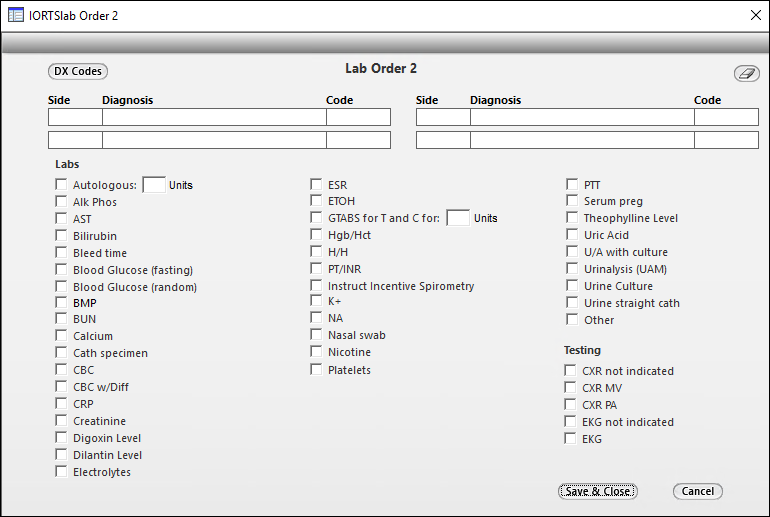Click first-row left Diagnosis field
The image size is (770, 517).
point(214,117)
